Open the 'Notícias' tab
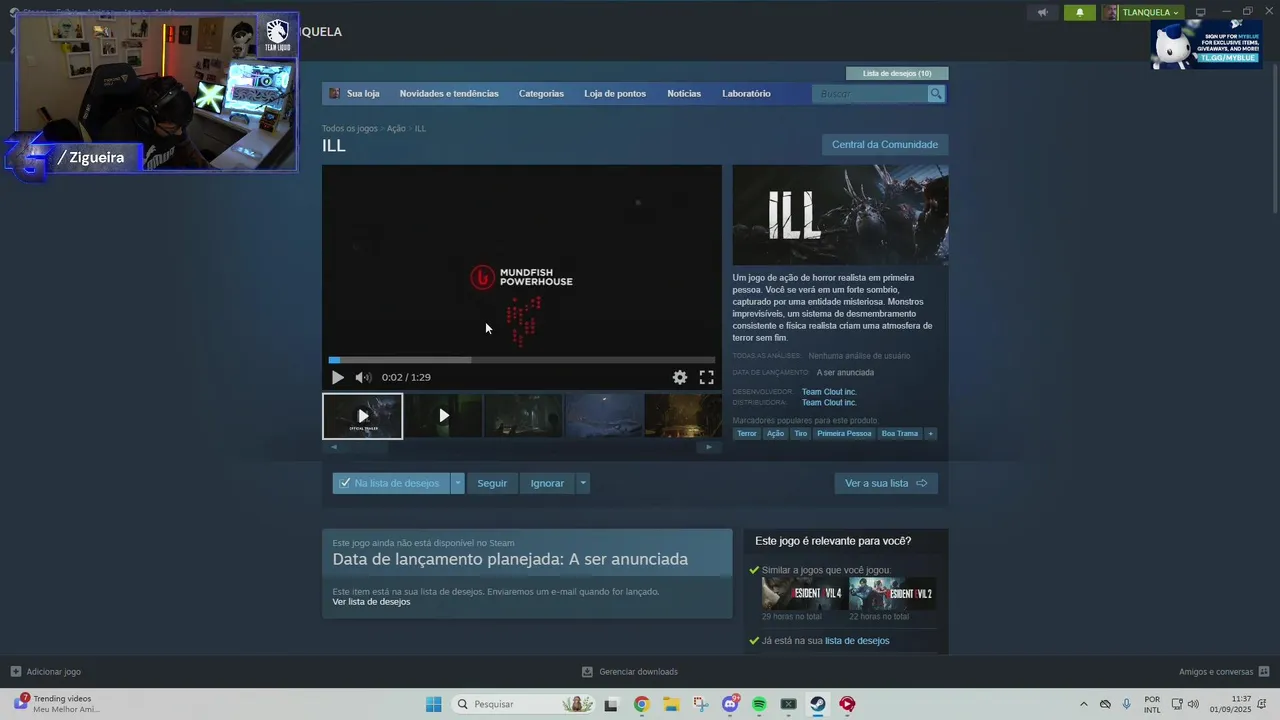The image size is (1280, 720). (684, 94)
